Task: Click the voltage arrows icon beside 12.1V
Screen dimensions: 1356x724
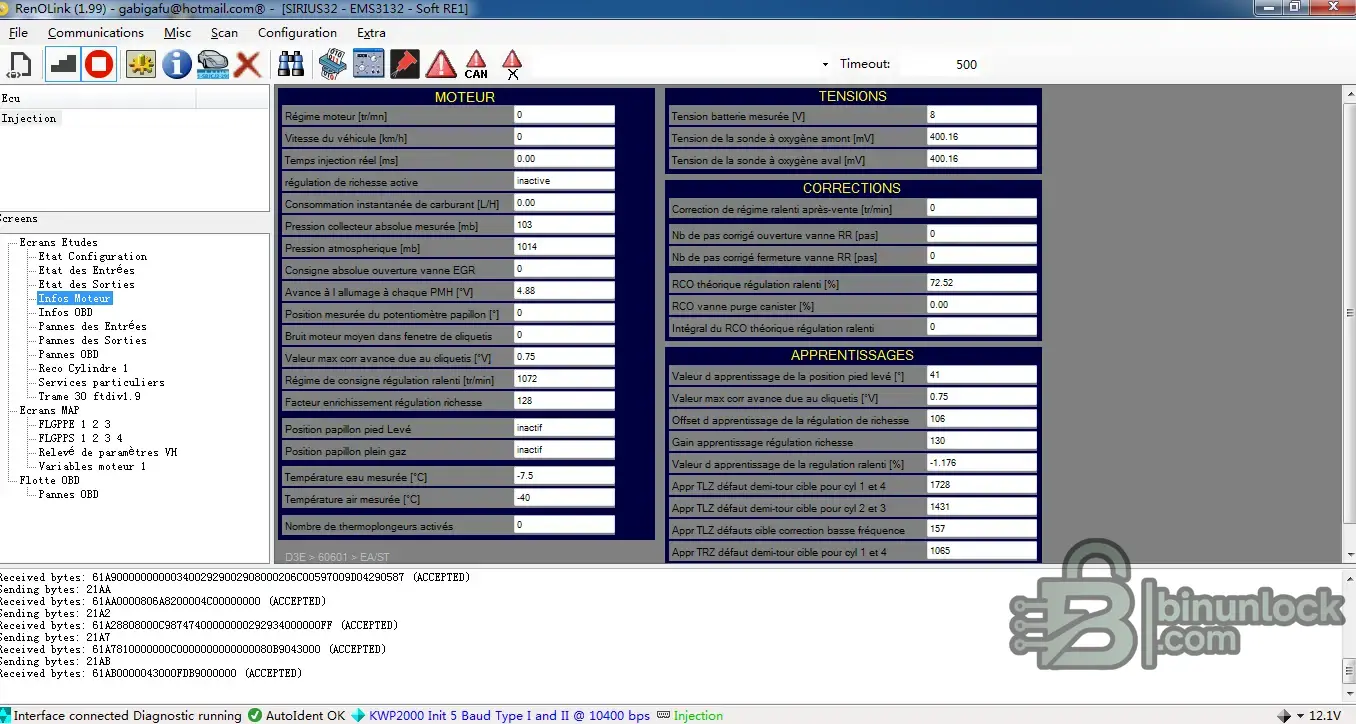Action: point(1285,716)
